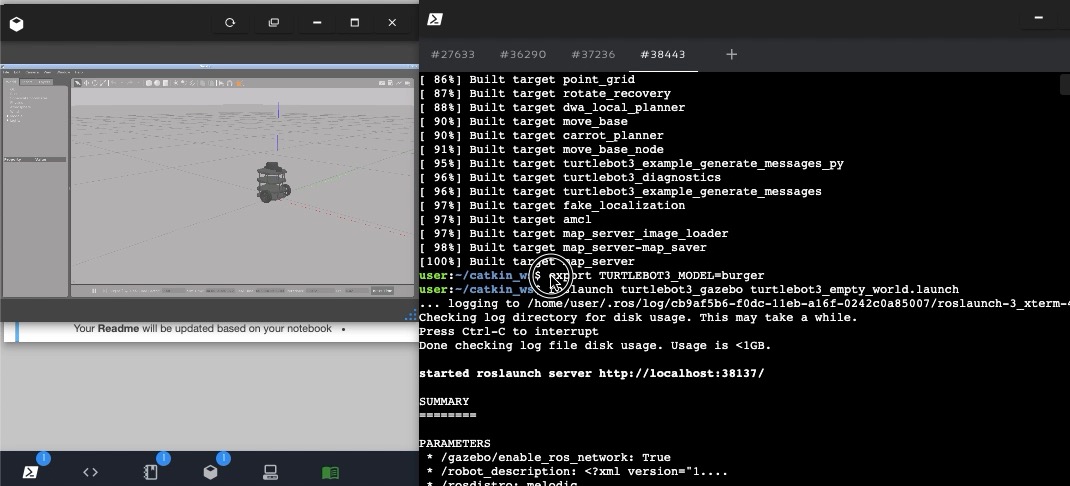Click the 'export TURTLEBOT3_MODEL=burger' command text
Screen dimensions: 1070x486
(x=656, y=276)
